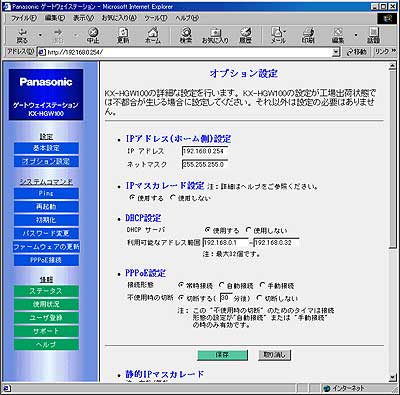Open the Mail icon dropdown arrow
The image size is (400, 395).
(x=285, y=32)
